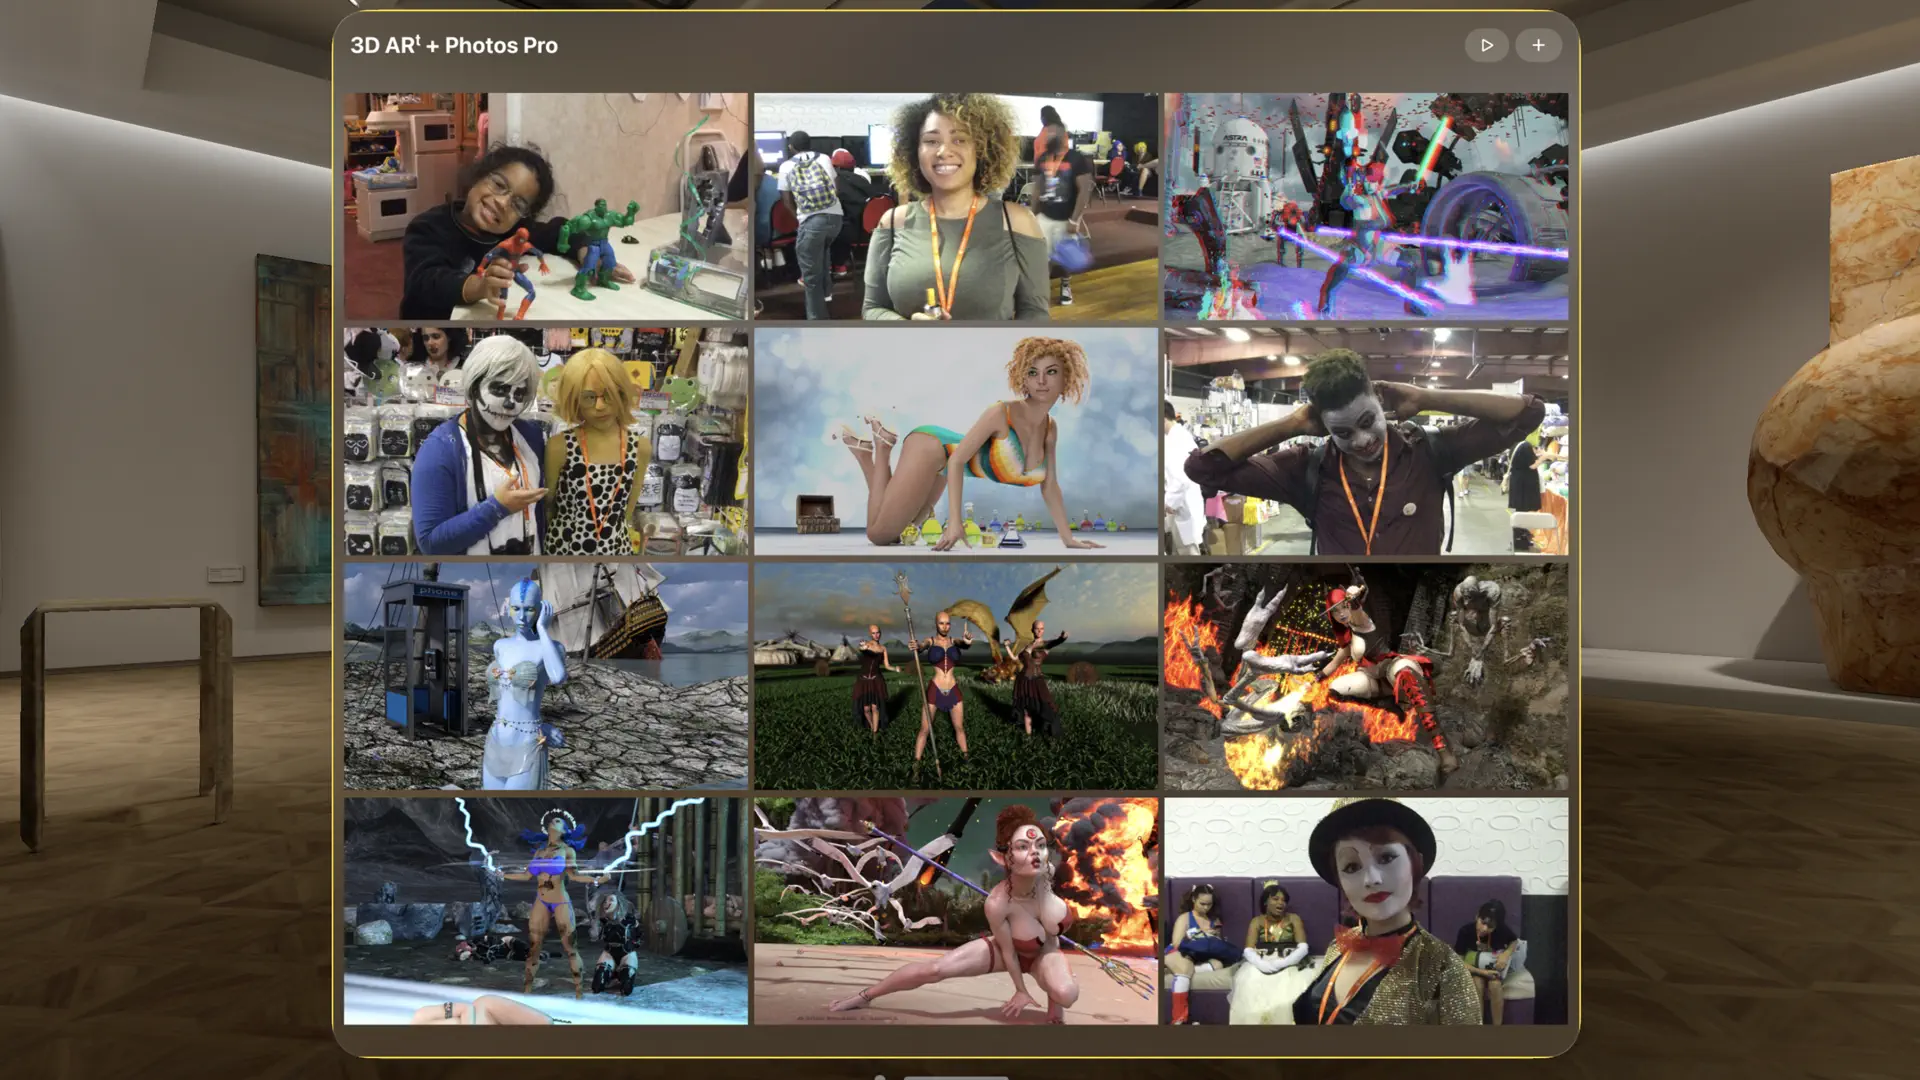This screenshot has height=1080, width=1920.
Task: Open the photo of the child with superhero toys
Action: tap(545, 205)
